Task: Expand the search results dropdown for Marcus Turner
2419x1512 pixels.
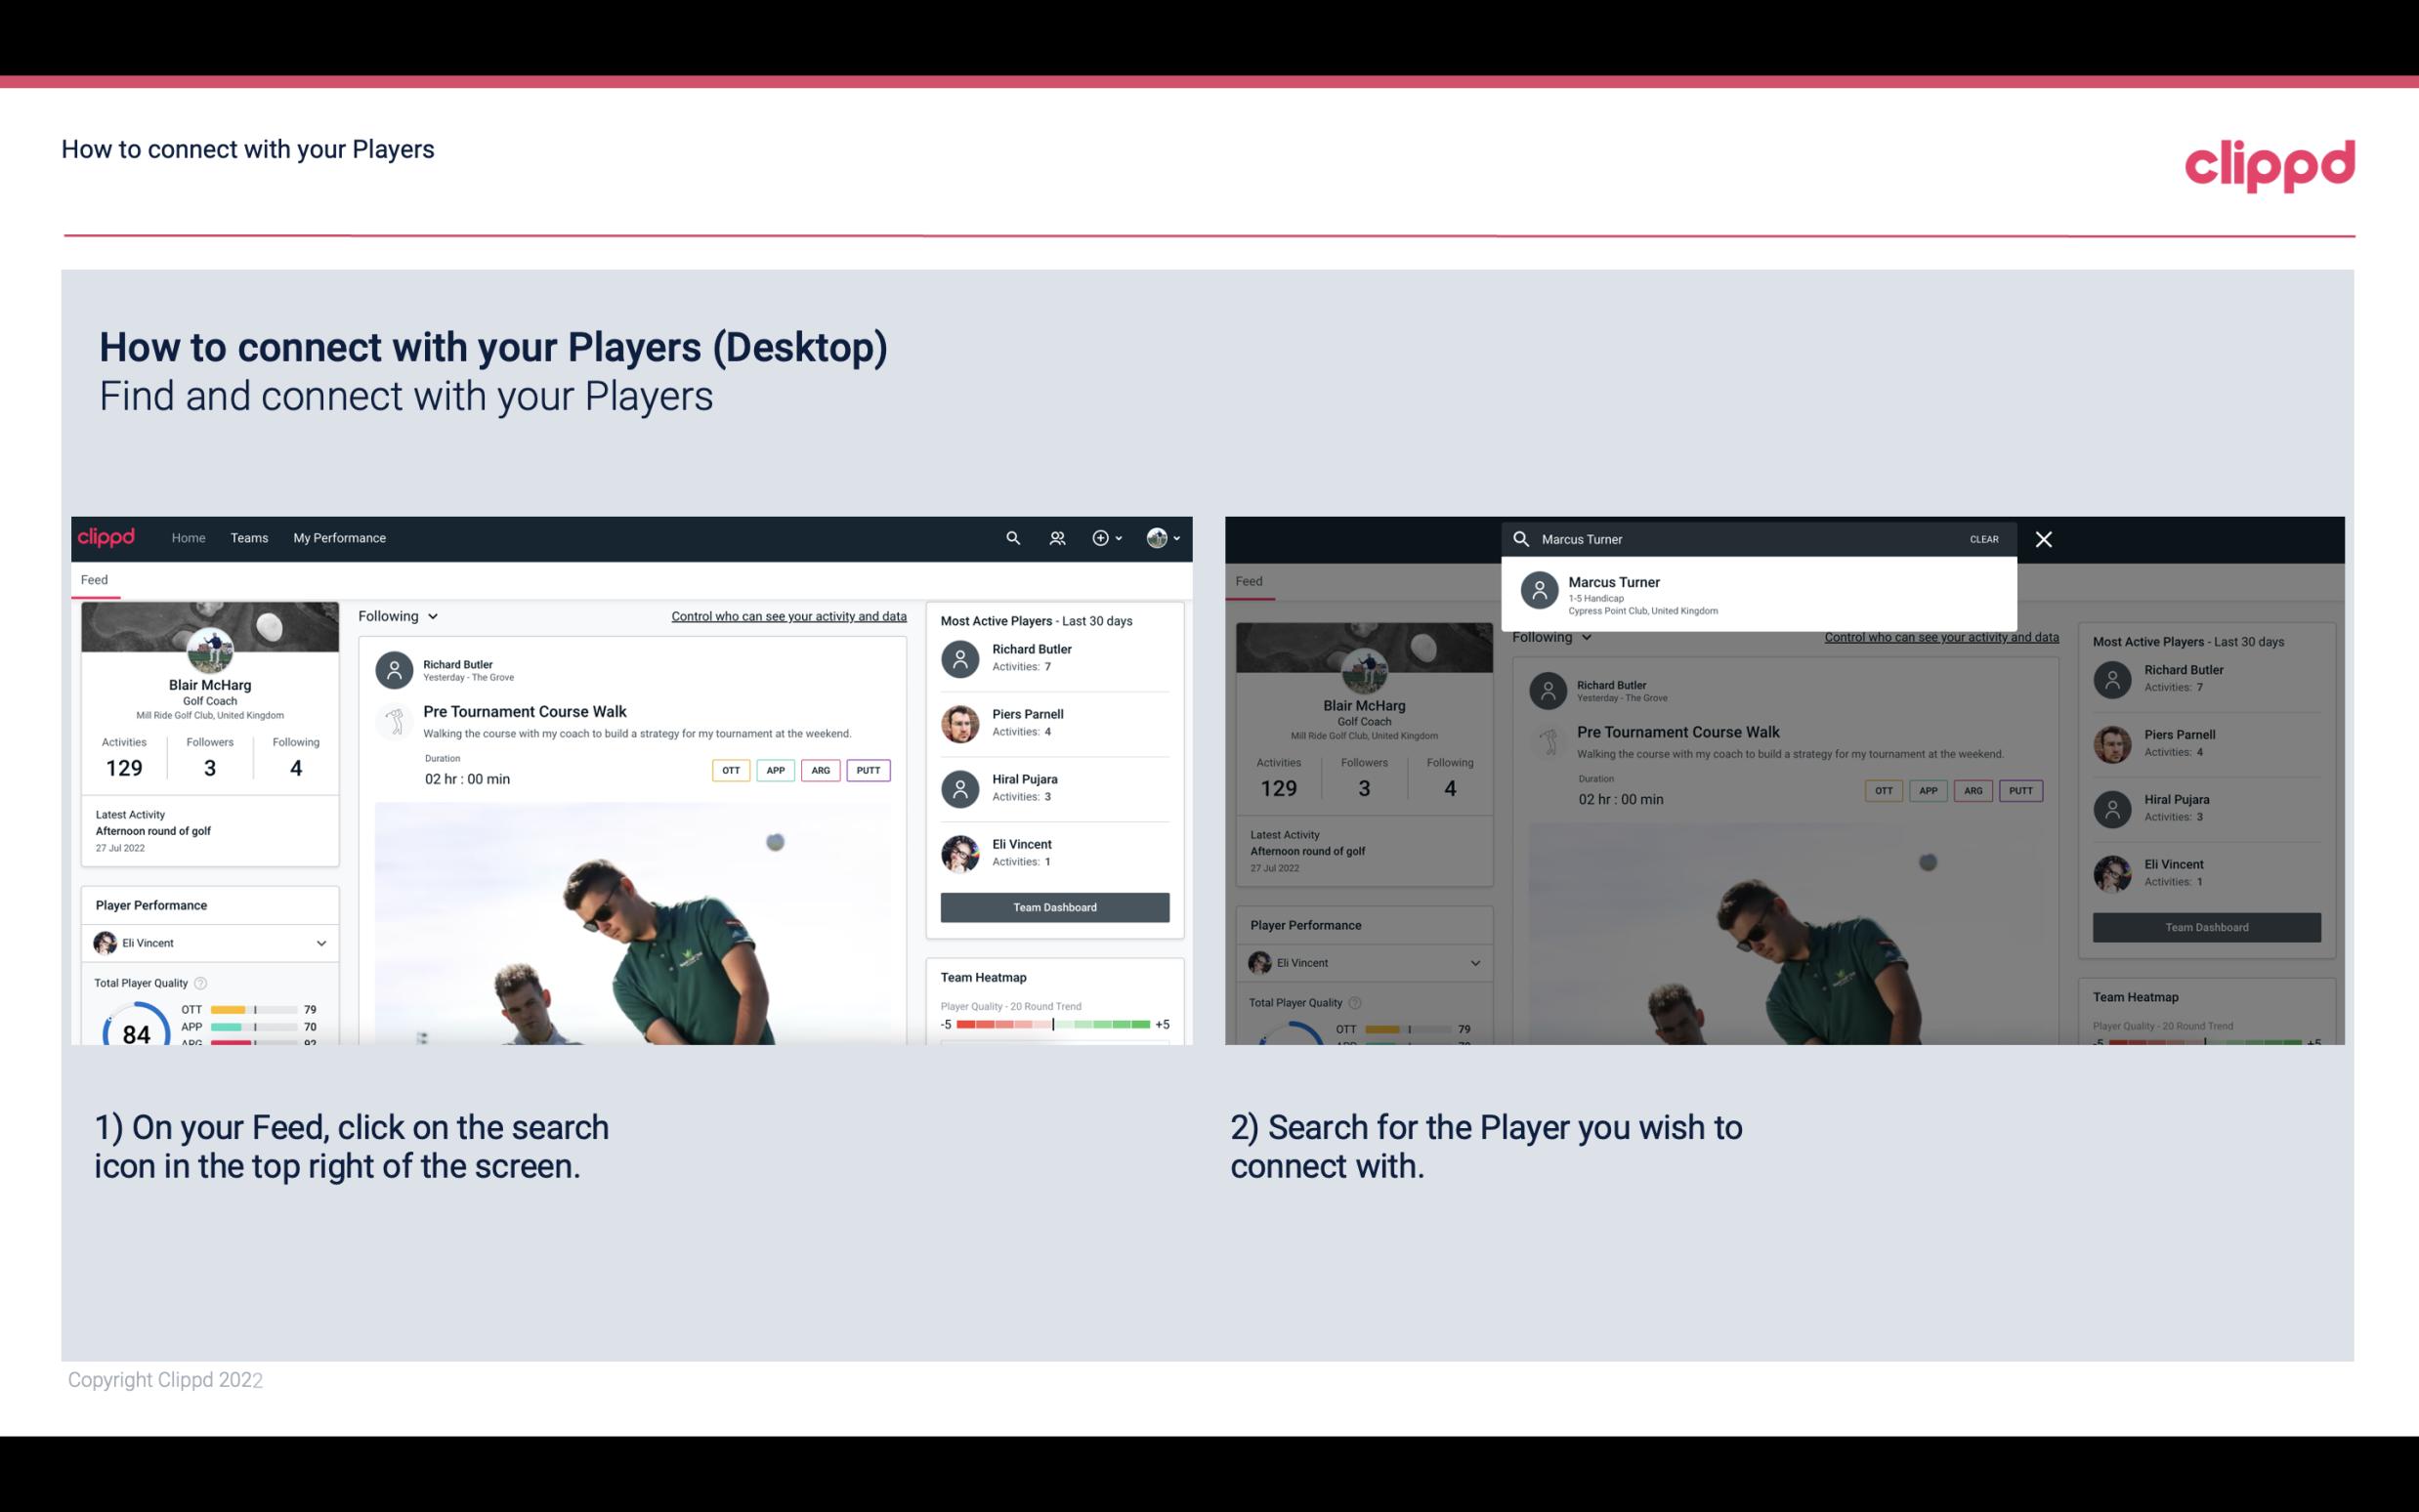Action: click(x=1759, y=594)
